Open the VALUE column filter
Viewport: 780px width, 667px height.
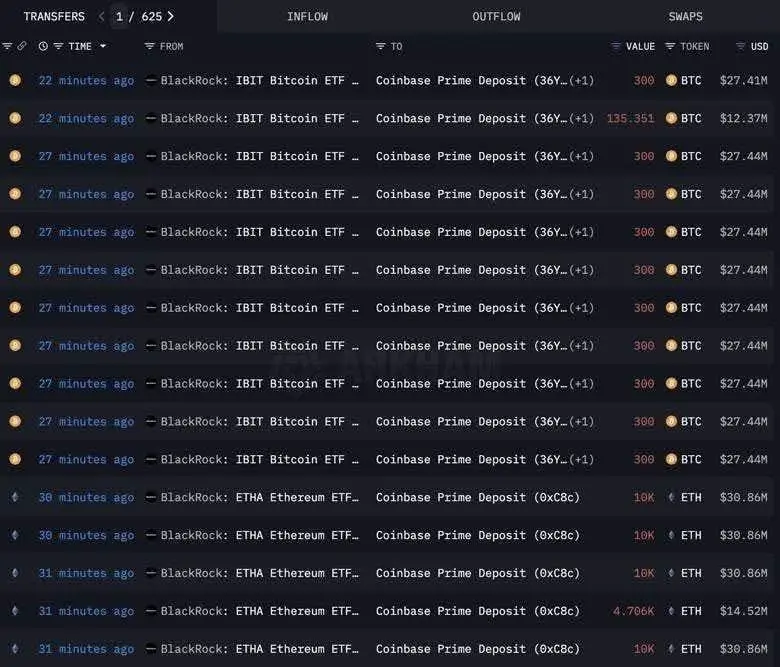click(x=616, y=46)
